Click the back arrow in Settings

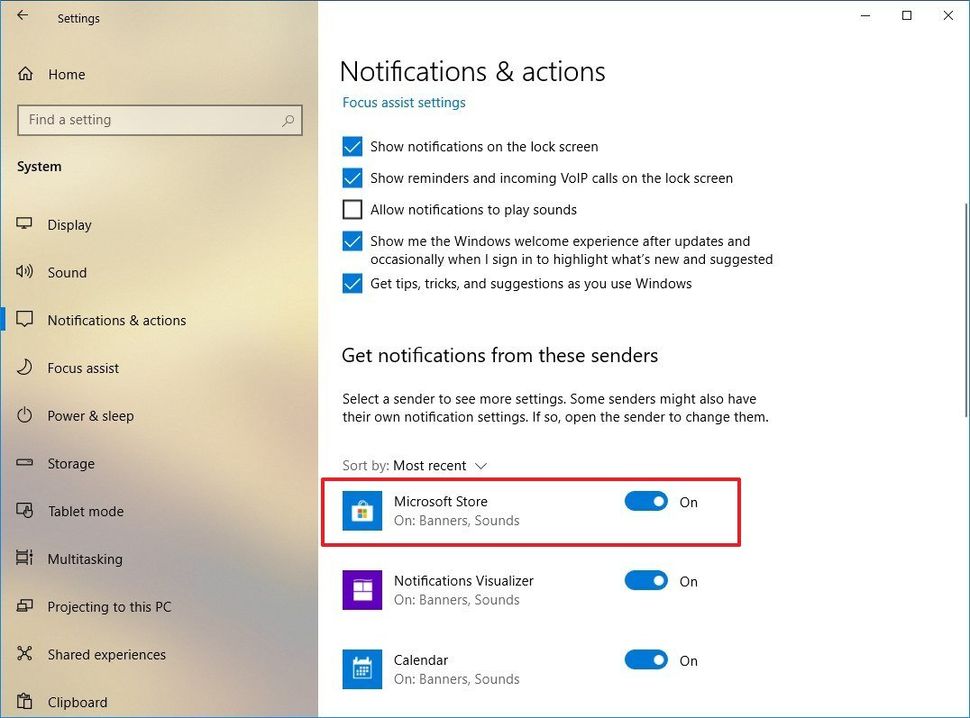[x=23, y=17]
